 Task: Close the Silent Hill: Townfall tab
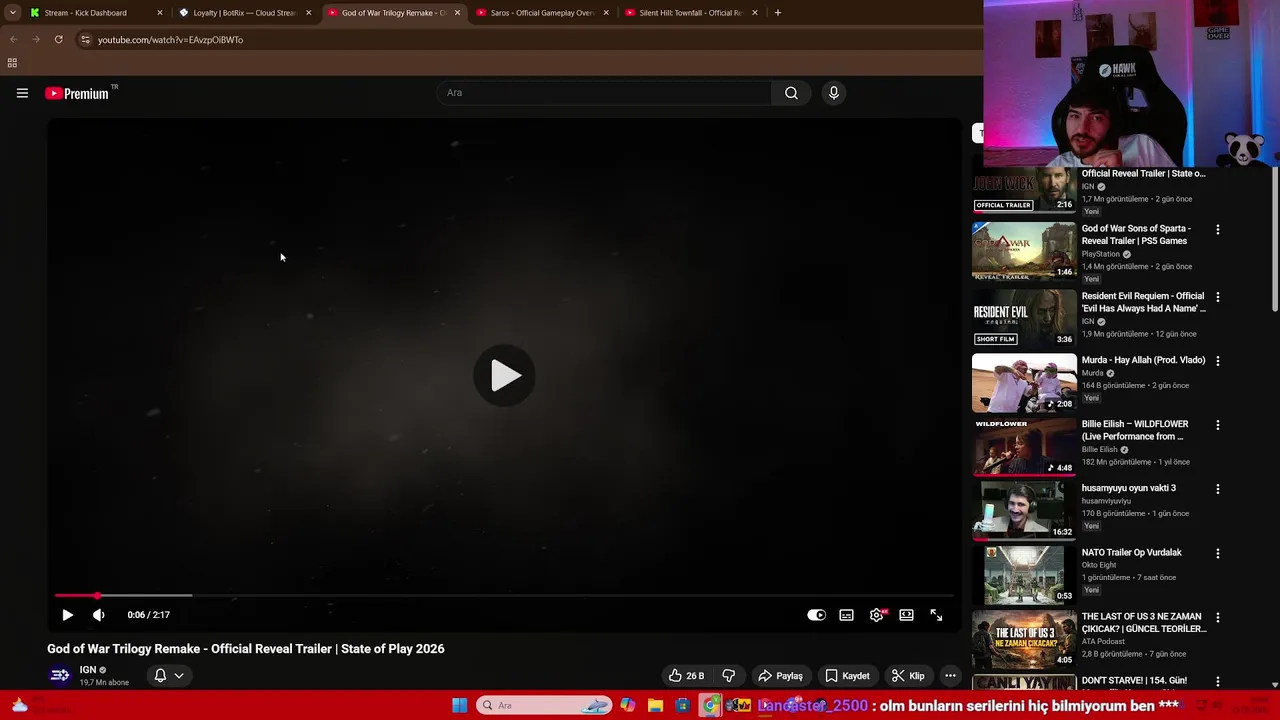754,13
